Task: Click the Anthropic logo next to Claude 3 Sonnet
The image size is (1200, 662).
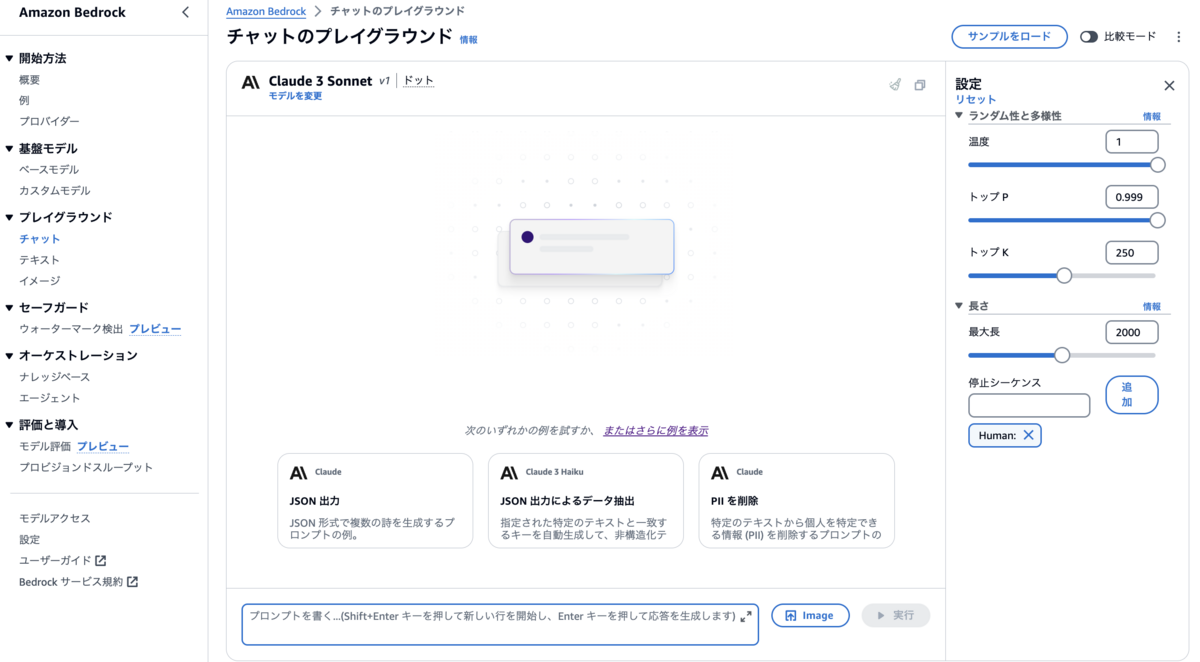Action: pos(251,82)
